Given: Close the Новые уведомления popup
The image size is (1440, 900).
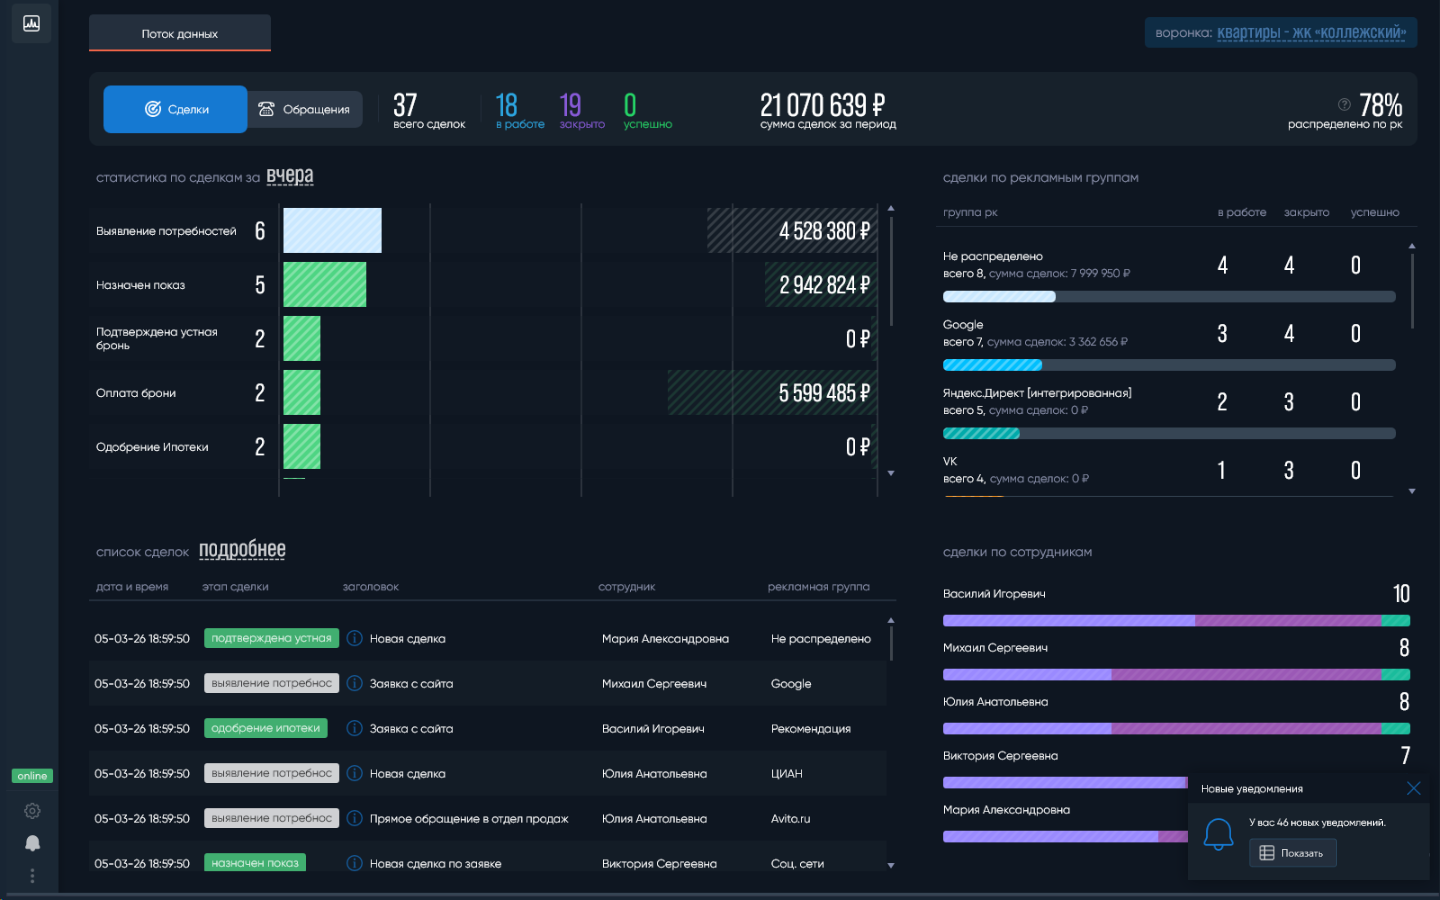Looking at the screenshot, I should coord(1413,788).
